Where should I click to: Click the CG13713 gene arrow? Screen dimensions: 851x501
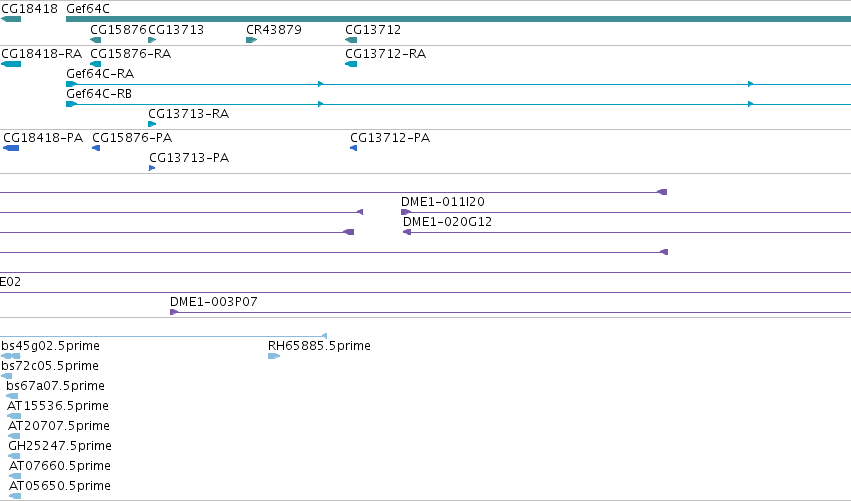[153, 40]
